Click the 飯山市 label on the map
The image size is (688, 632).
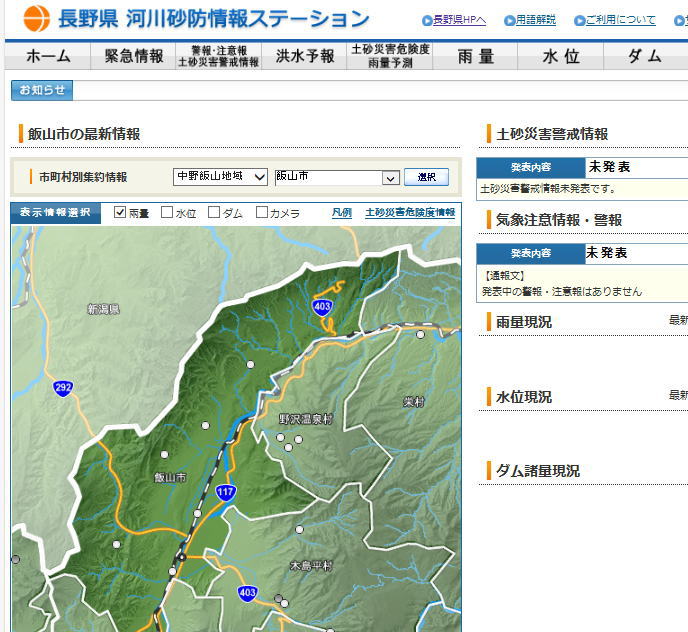(x=170, y=478)
